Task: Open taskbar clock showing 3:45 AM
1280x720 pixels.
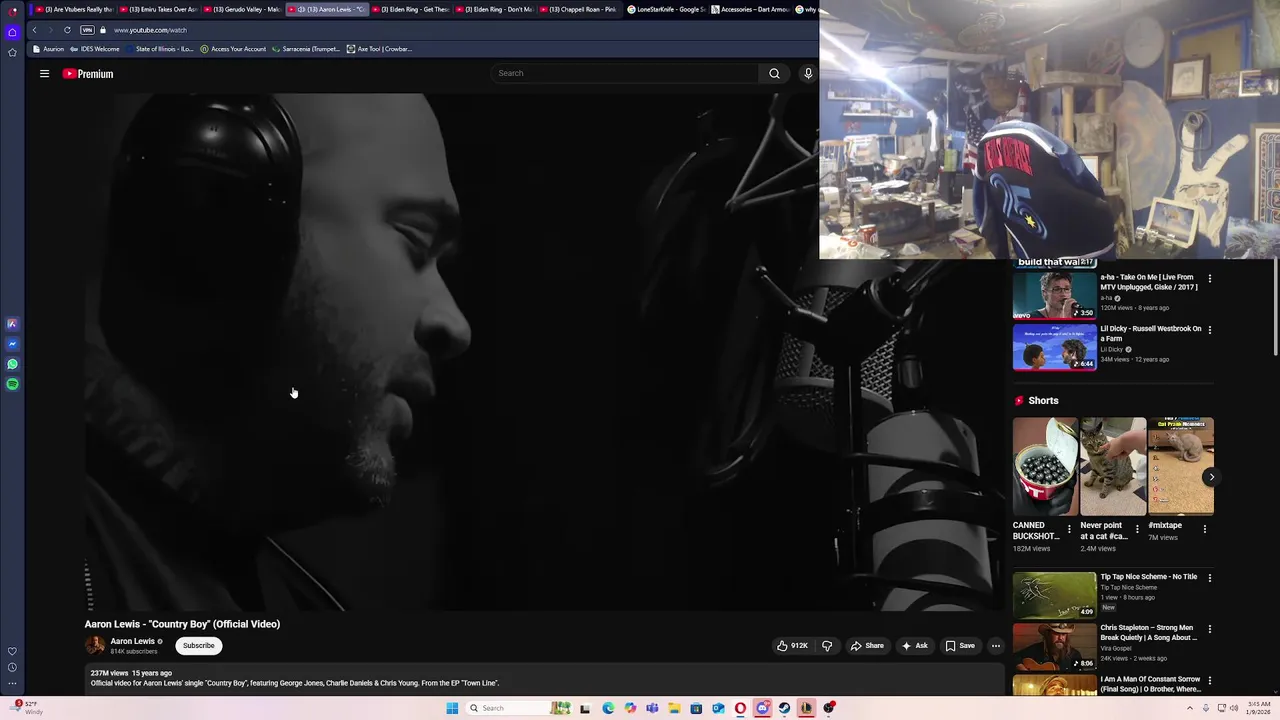Action: click(1257, 708)
